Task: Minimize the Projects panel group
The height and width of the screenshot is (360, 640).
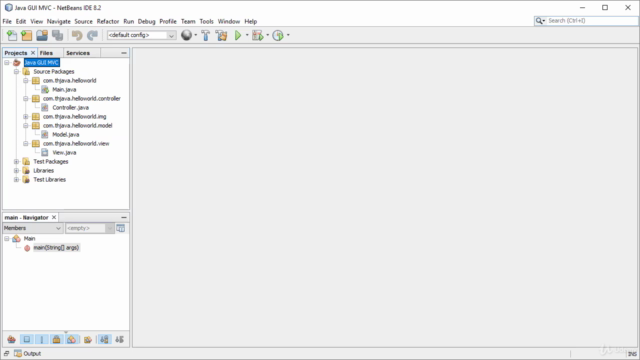Action: (124, 53)
